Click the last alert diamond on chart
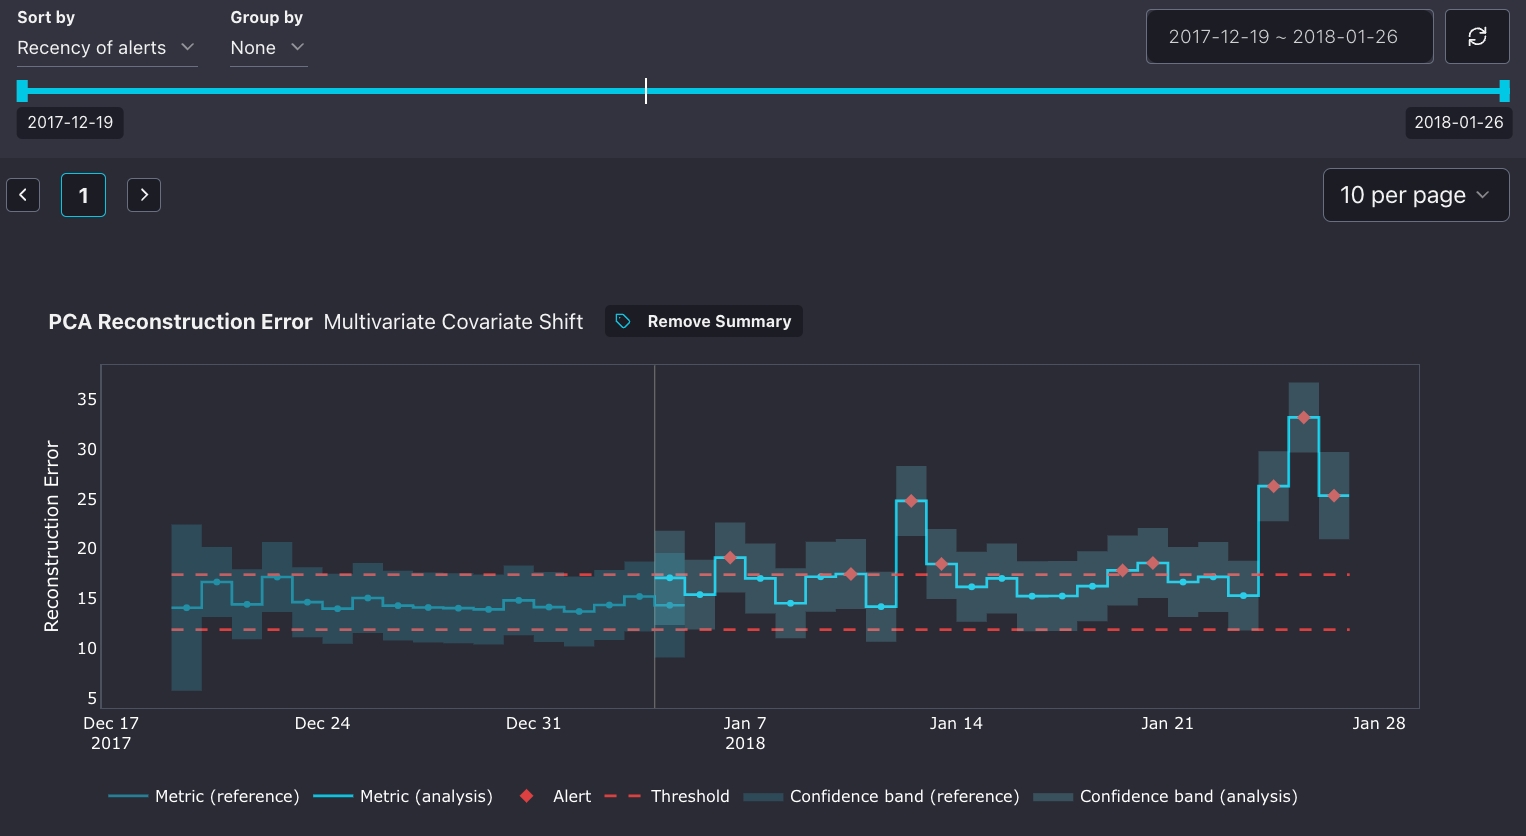Screen dimensions: 1526x836 coord(1334,496)
